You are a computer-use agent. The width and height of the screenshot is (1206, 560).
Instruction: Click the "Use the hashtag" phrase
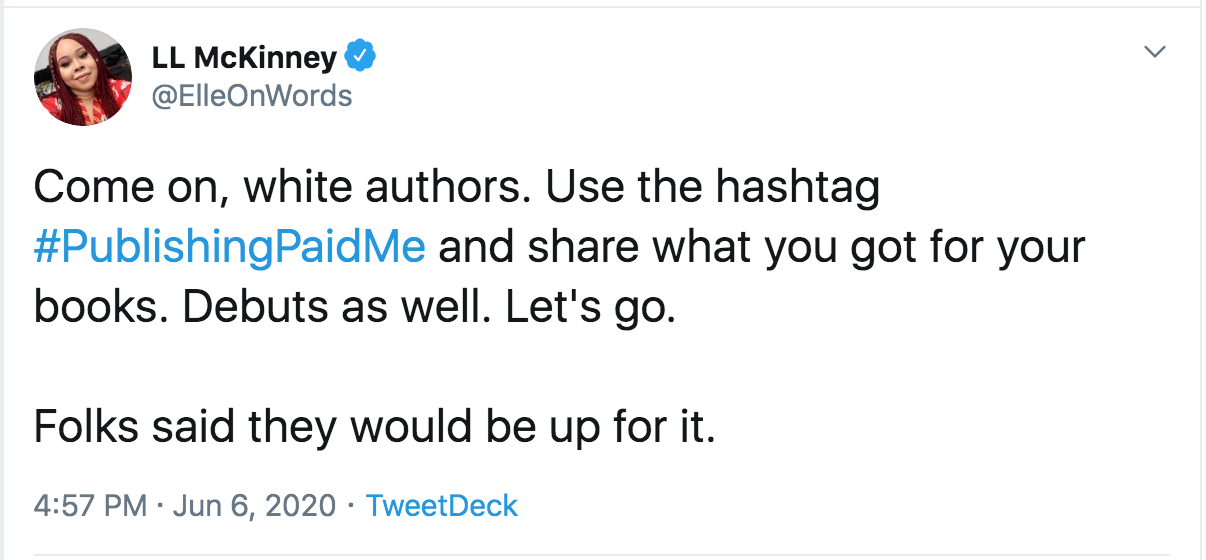[713, 187]
